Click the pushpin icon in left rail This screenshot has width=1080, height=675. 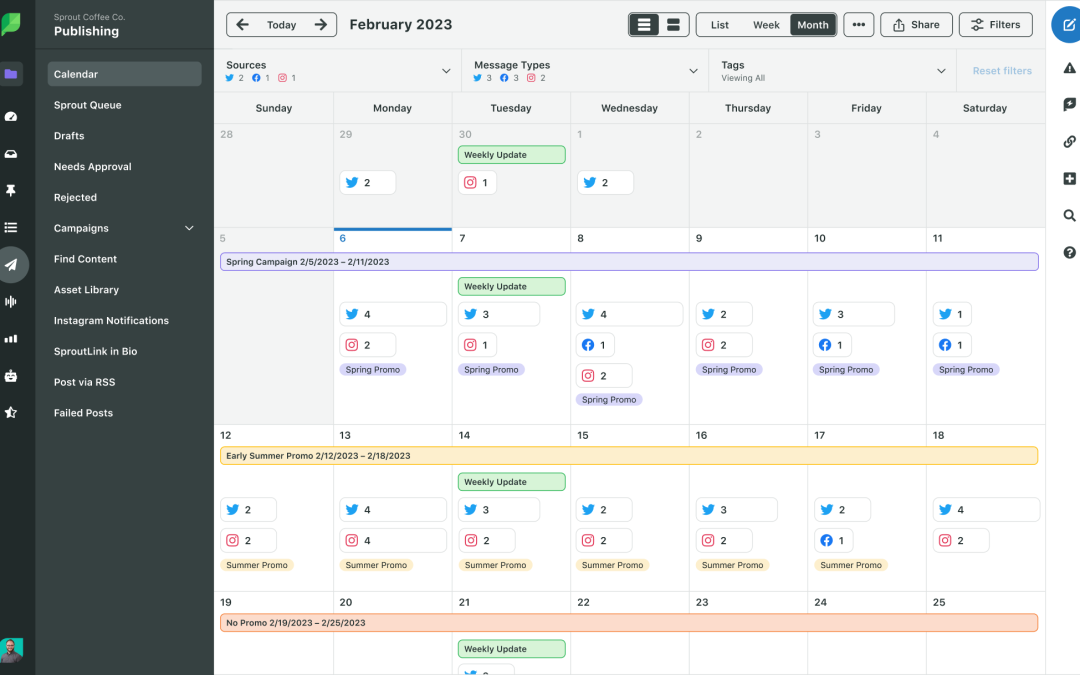[11, 190]
